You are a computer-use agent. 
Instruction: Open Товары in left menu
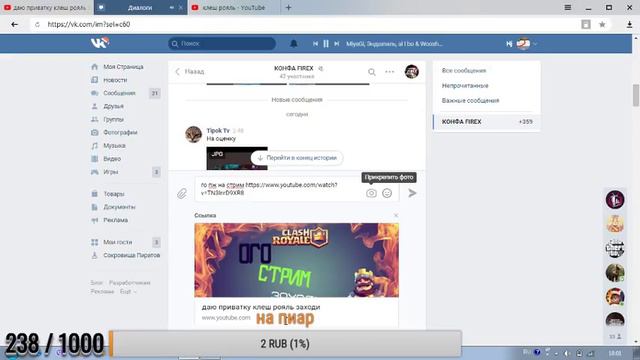[113, 194]
